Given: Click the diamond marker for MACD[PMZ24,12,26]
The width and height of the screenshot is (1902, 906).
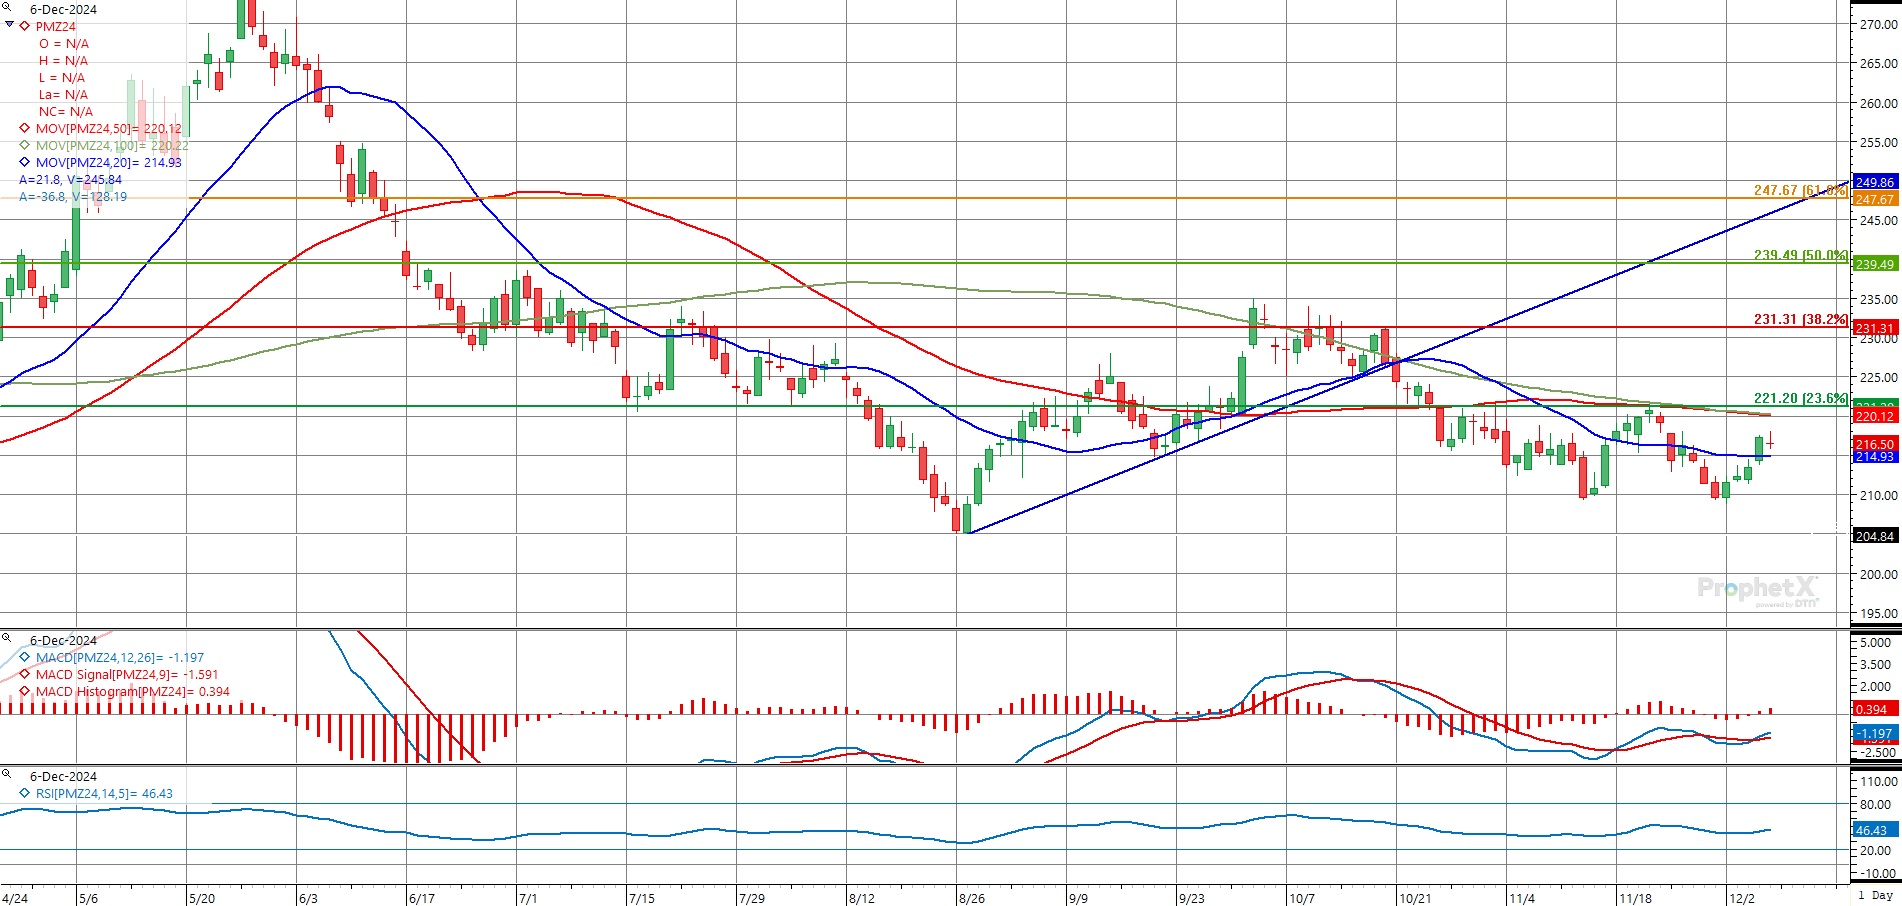Looking at the screenshot, I should click(x=25, y=657).
